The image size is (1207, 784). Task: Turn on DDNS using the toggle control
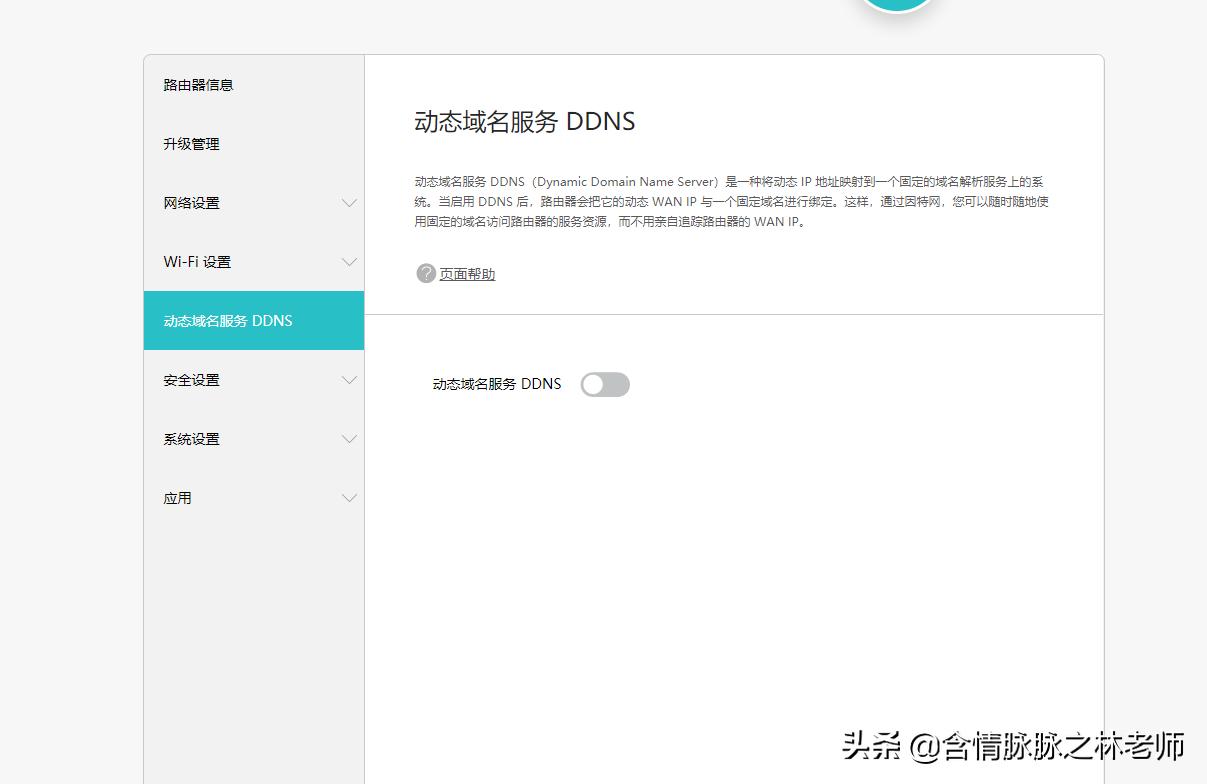point(604,384)
